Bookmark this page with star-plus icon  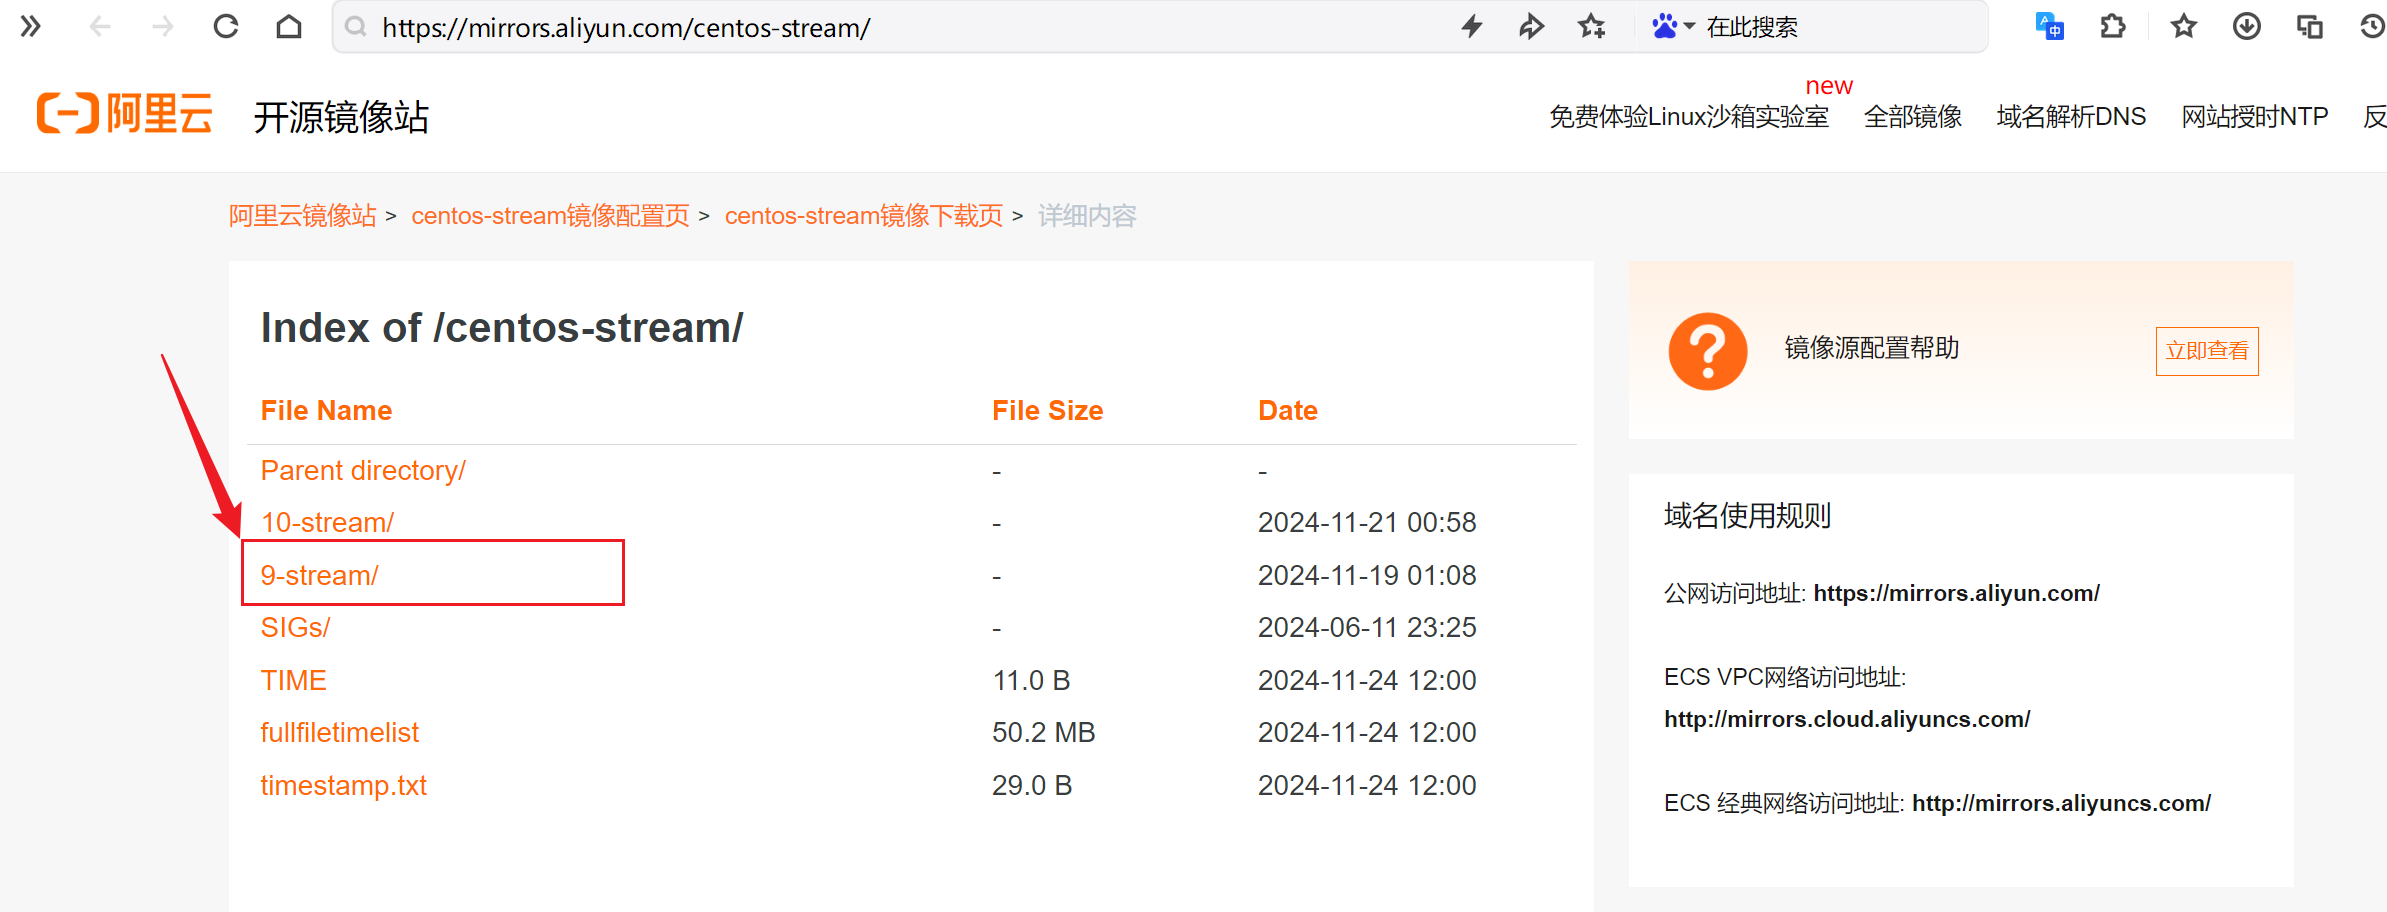click(1592, 27)
